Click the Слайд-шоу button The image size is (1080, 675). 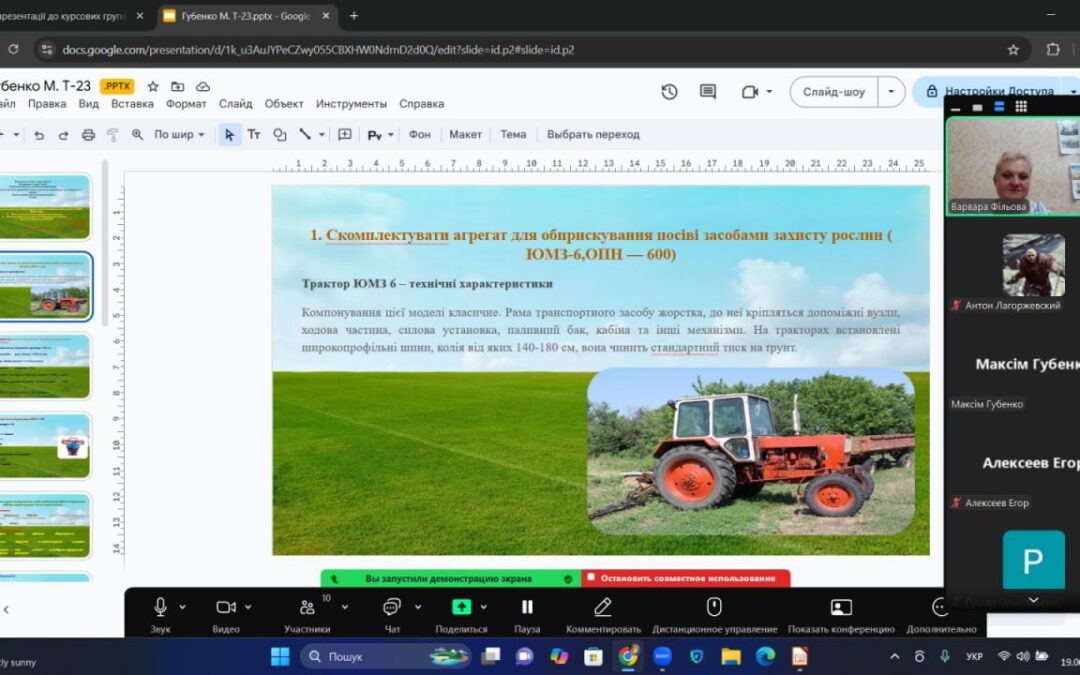coord(834,92)
